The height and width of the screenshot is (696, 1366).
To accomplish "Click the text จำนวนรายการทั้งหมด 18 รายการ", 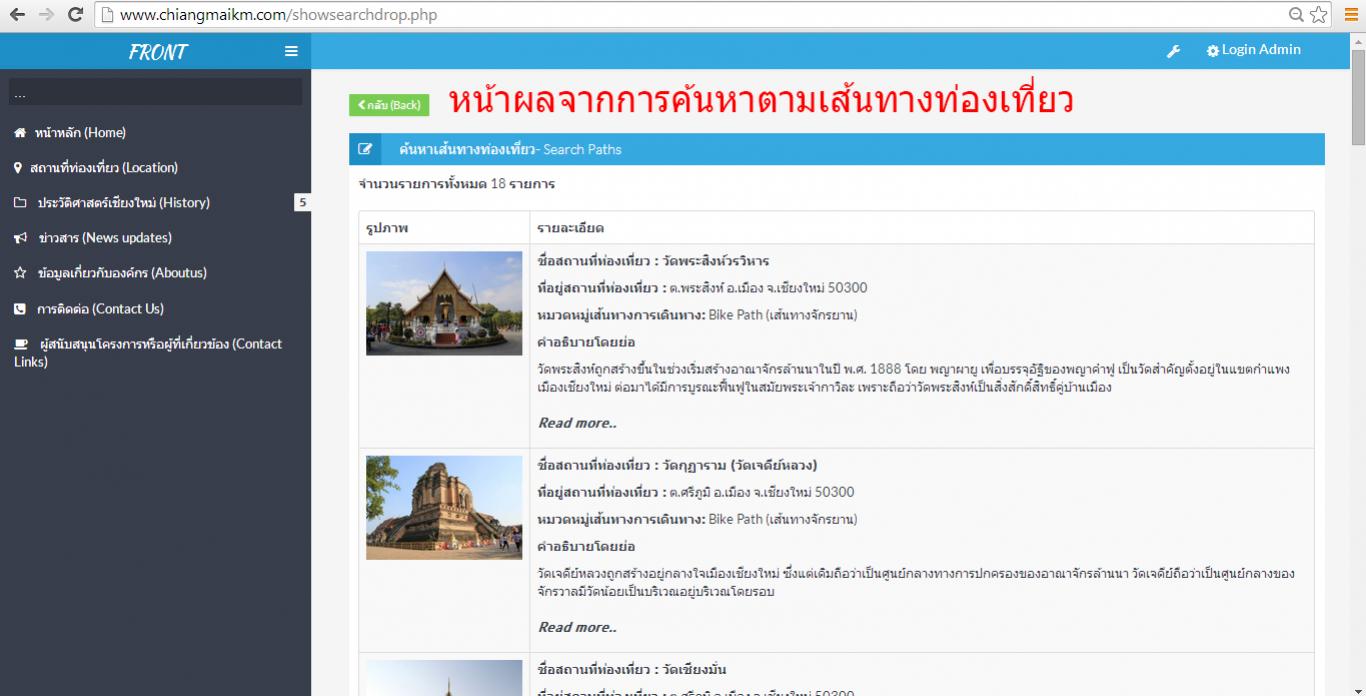I will coord(457,184).
